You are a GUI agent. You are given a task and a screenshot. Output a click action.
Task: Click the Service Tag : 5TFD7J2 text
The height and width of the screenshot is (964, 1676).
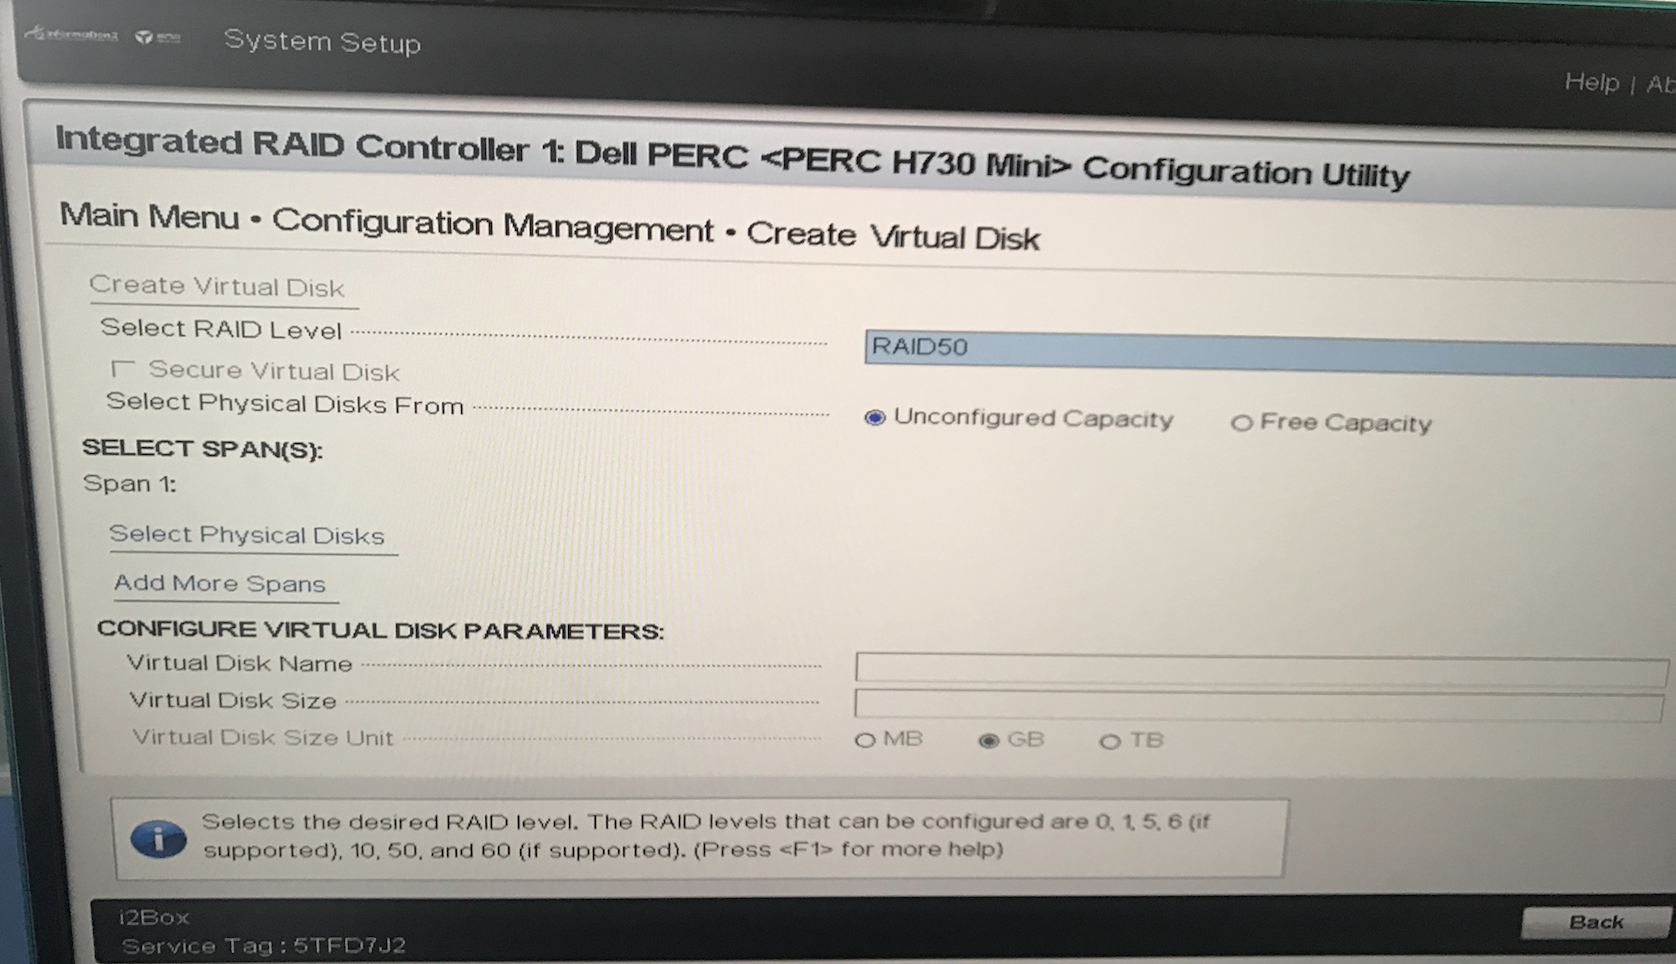click(x=264, y=945)
